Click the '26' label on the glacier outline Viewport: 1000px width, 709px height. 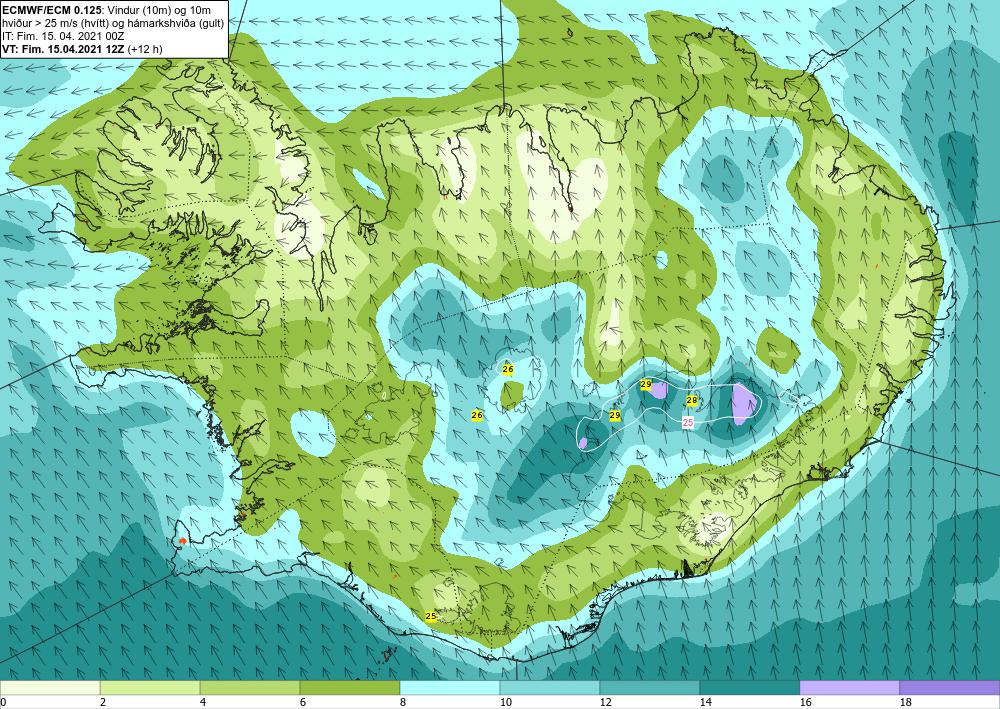tap(508, 369)
